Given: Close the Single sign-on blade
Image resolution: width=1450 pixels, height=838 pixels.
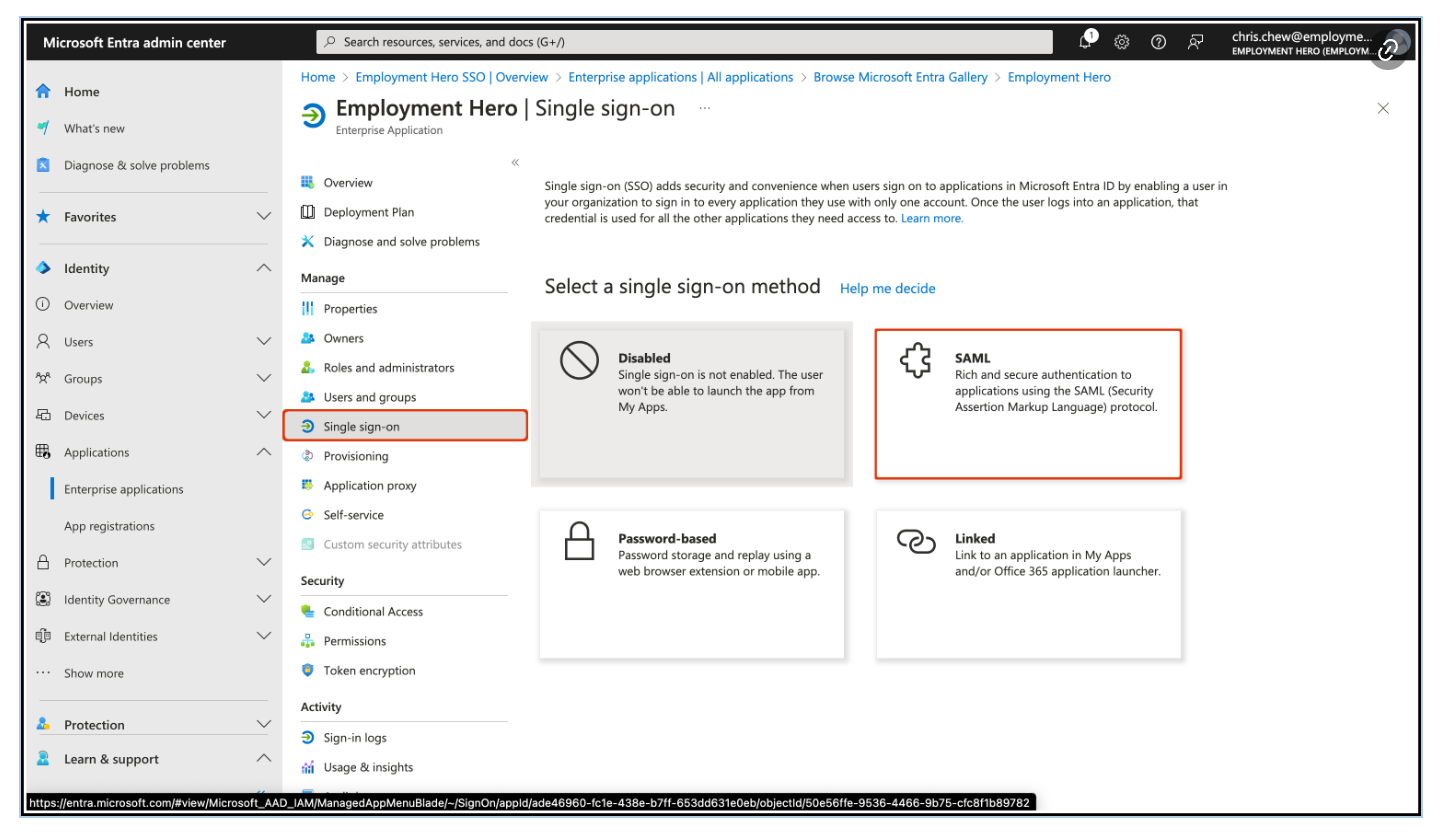Looking at the screenshot, I should pos(1383,108).
